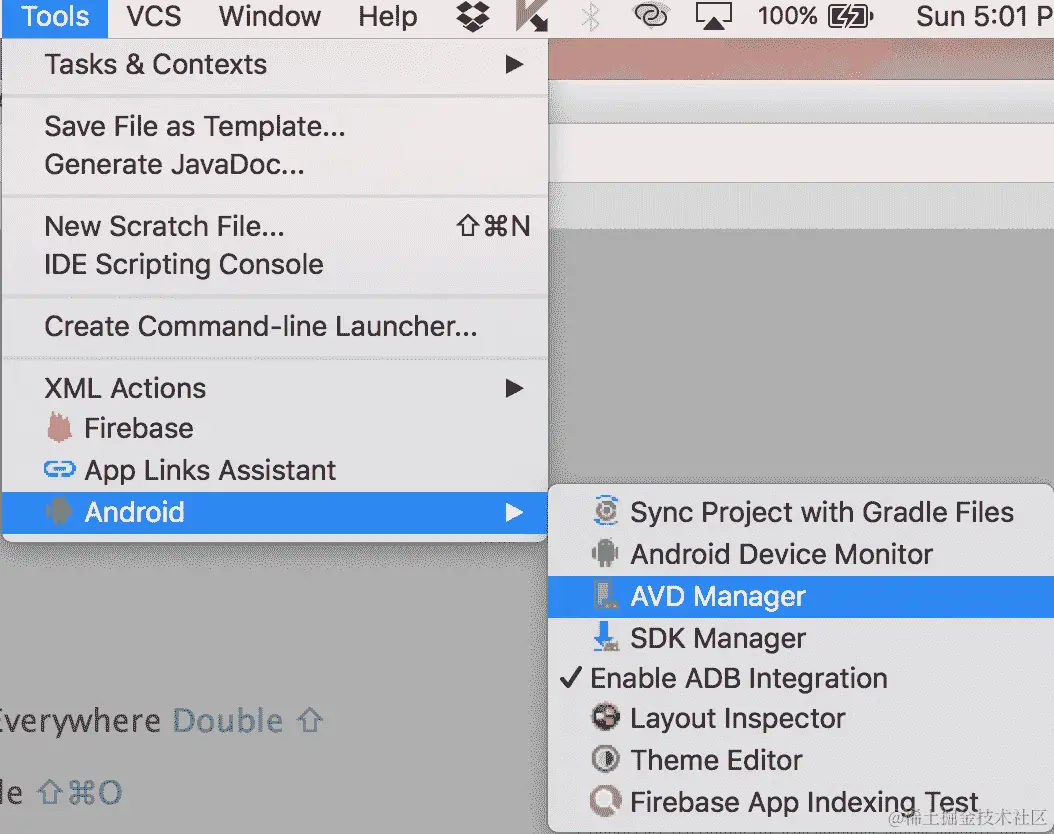Click the Firebase App Indexing Test icon
This screenshot has height=834, width=1054.
pos(606,801)
